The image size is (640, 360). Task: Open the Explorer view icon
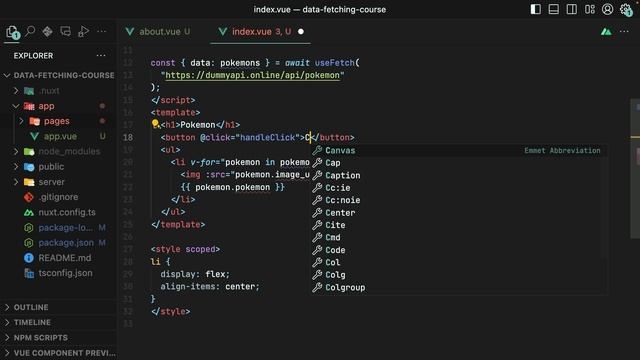pos(12,31)
